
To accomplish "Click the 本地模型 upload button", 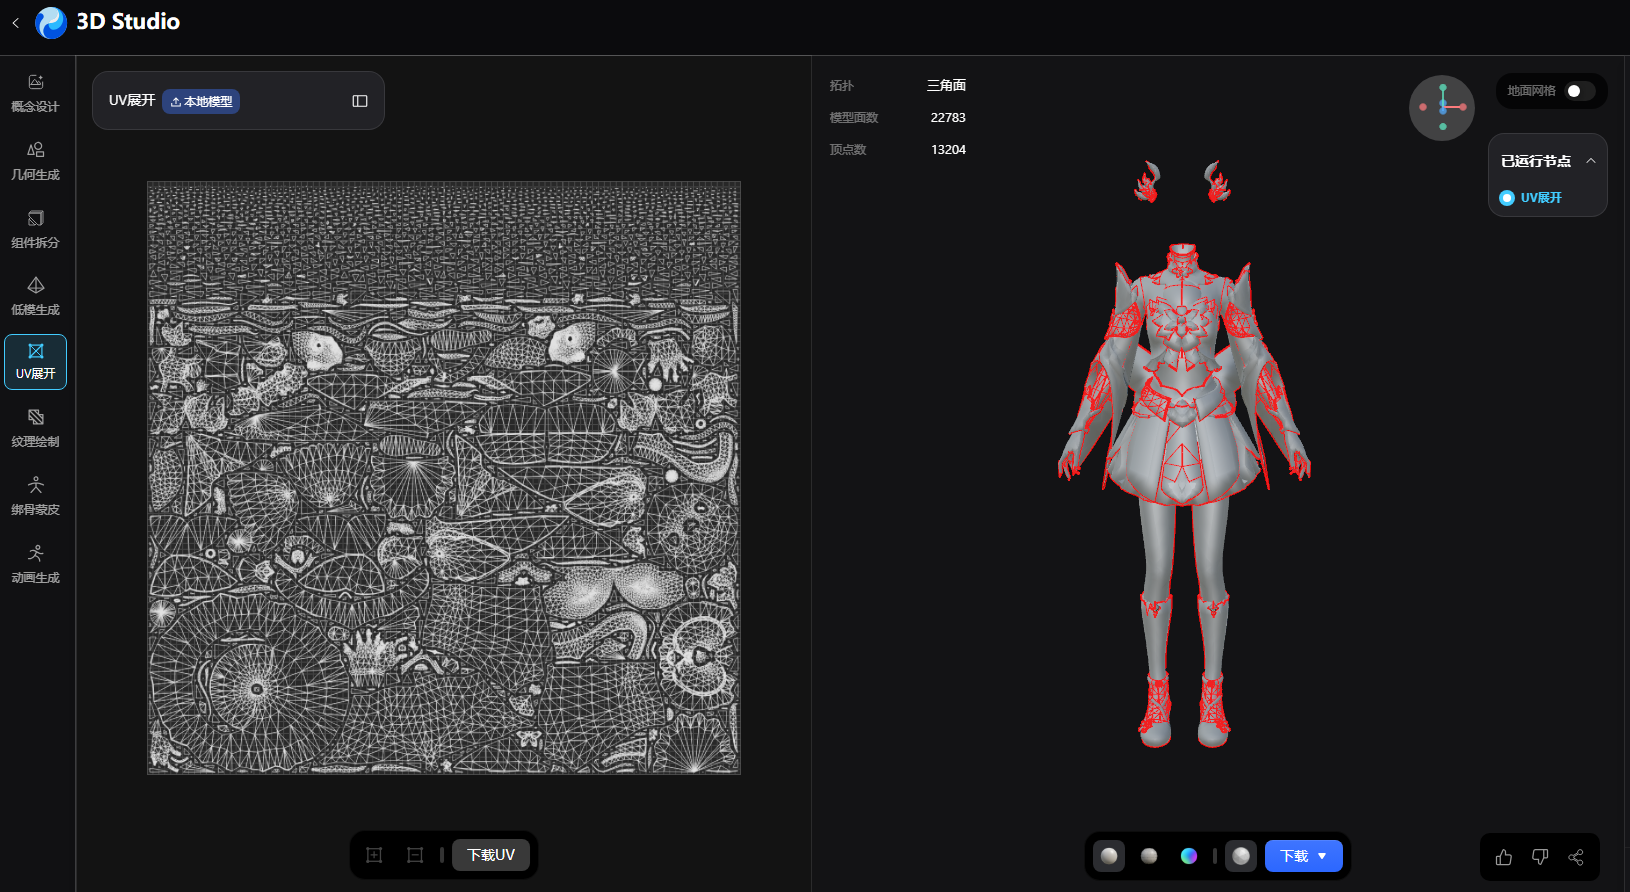I will [x=201, y=101].
